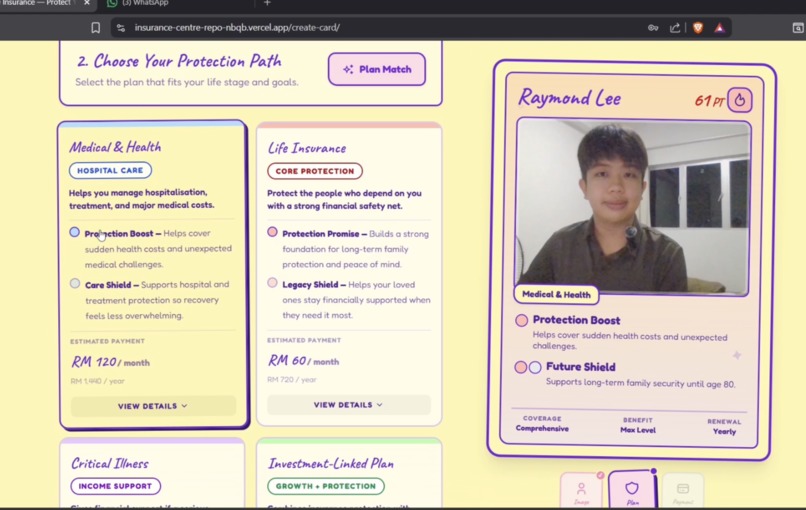
Task: Switch to the WhatsApp browser tab
Action: click(x=144, y=3)
